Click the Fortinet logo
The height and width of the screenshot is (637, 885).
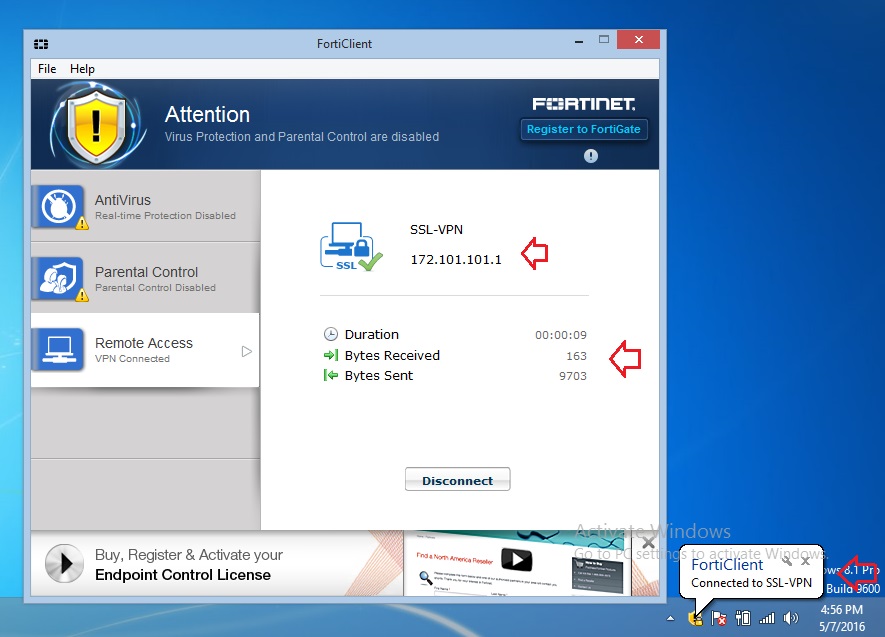click(584, 104)
